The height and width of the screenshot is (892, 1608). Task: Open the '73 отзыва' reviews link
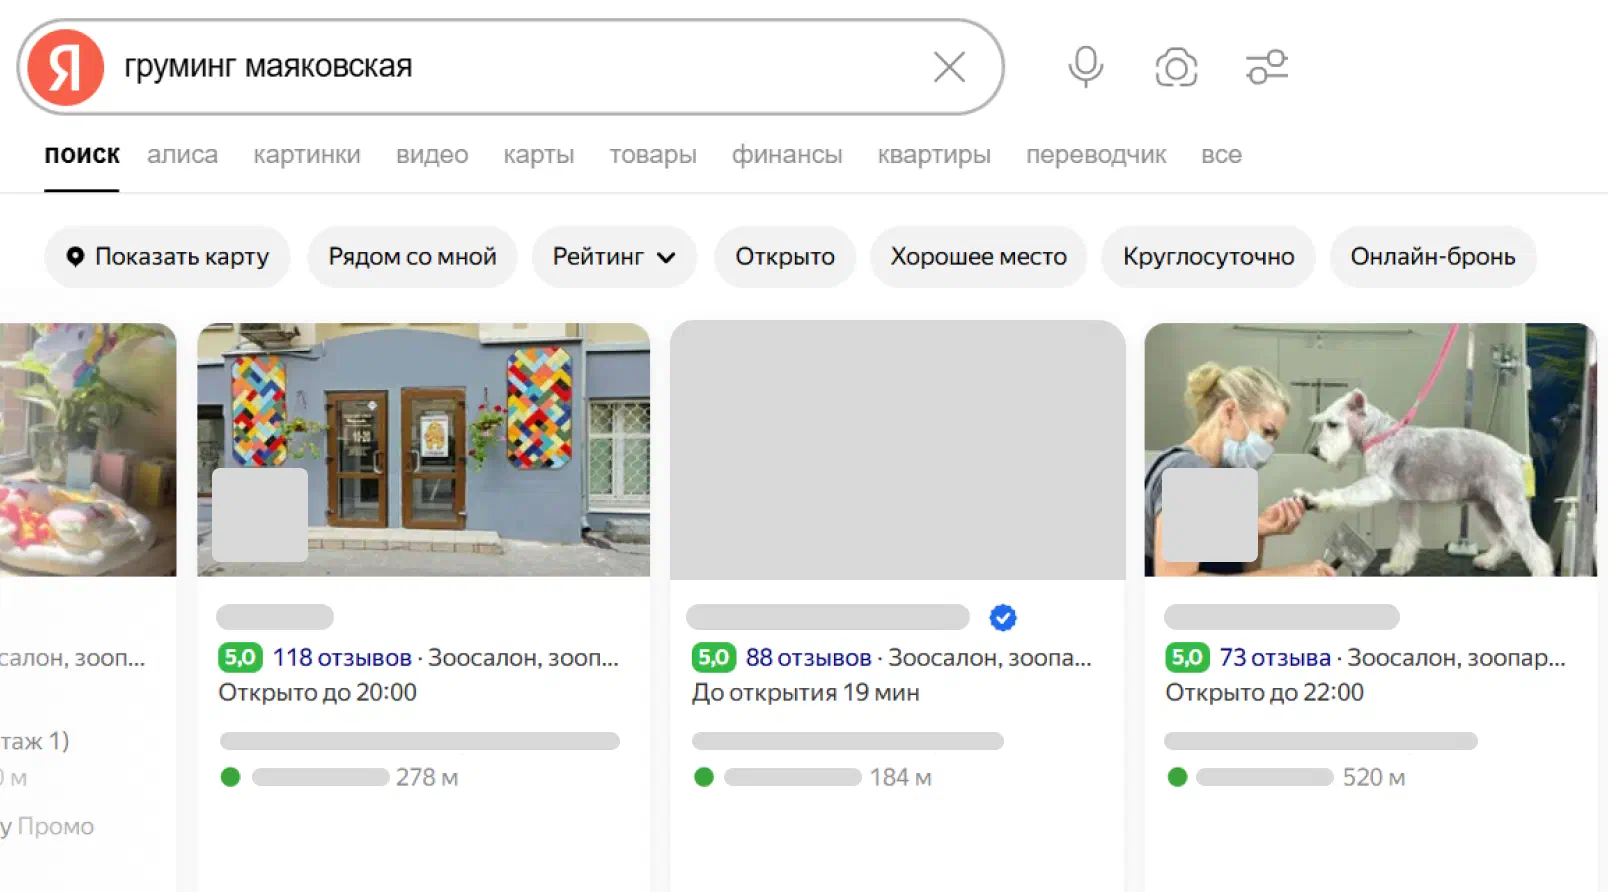click(x=1275, y=658)
